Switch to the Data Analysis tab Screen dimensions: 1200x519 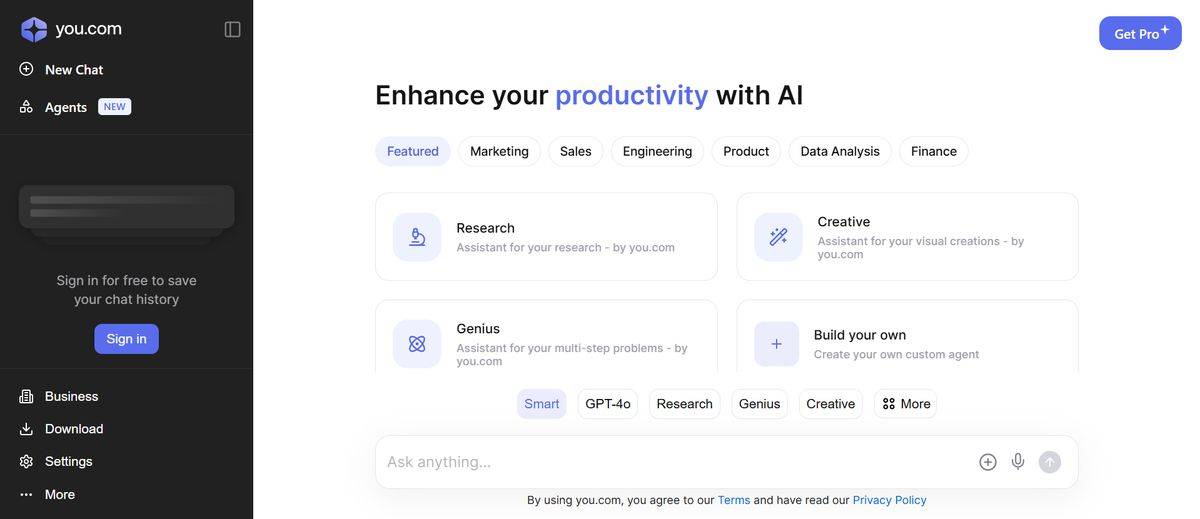coord(840,151)
